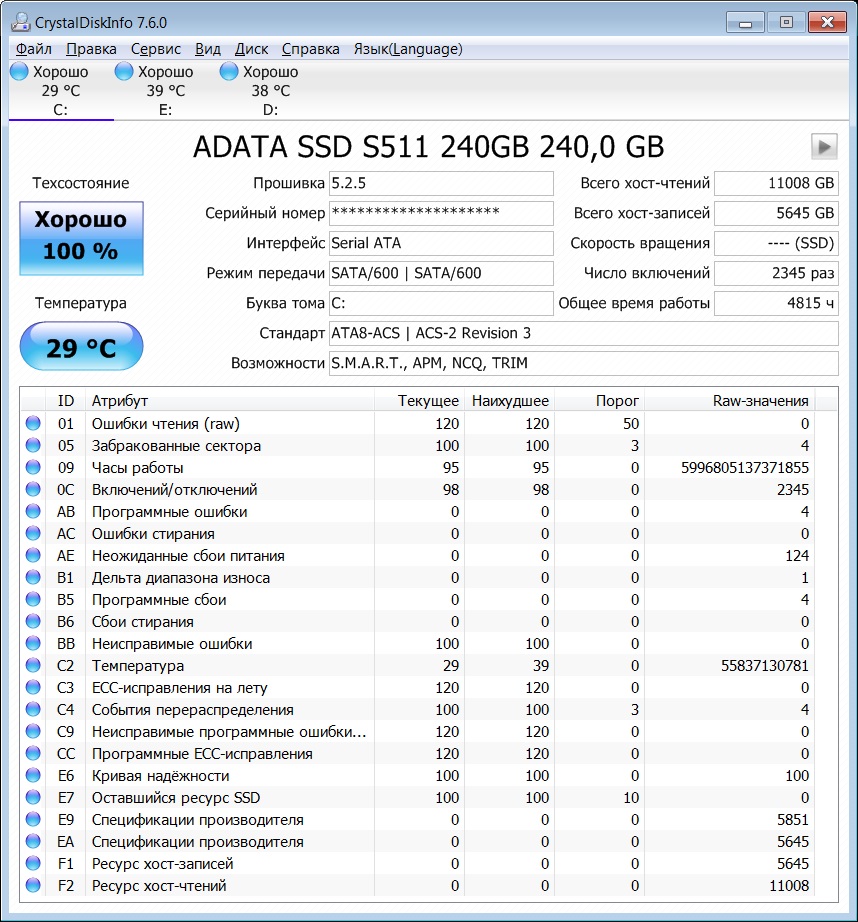This screenshot has width=858, height=922.
Task: Click status orb of attribute AC row
Action: [x=33, y=533]
